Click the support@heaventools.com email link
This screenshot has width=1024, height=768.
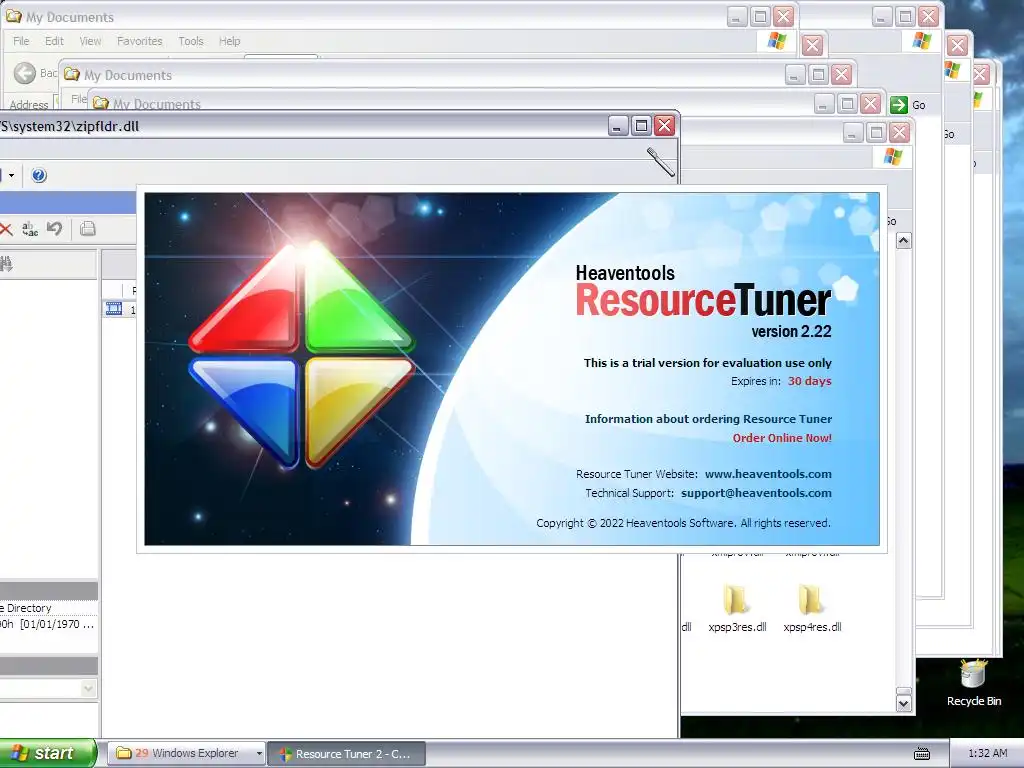click(756, 493)
